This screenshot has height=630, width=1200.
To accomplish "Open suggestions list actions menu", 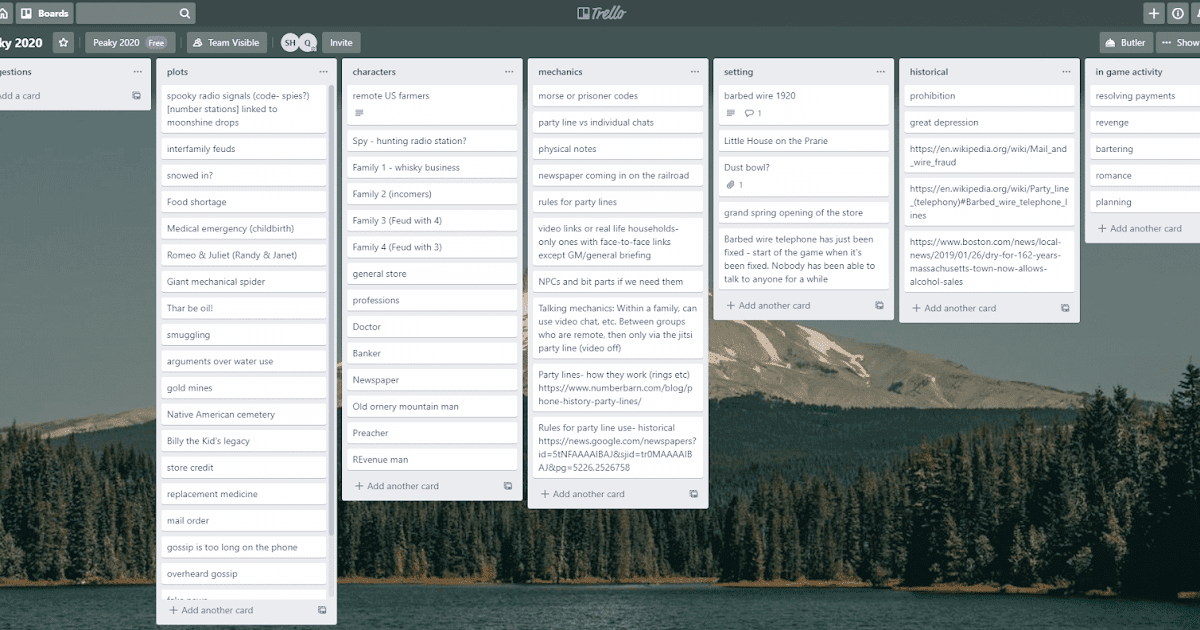I will (x=137, y=72).
